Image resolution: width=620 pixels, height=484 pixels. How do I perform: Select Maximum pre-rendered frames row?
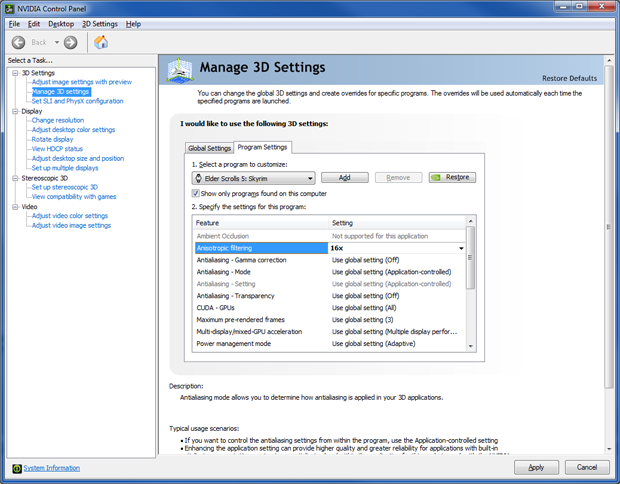[x=329, y=320]
